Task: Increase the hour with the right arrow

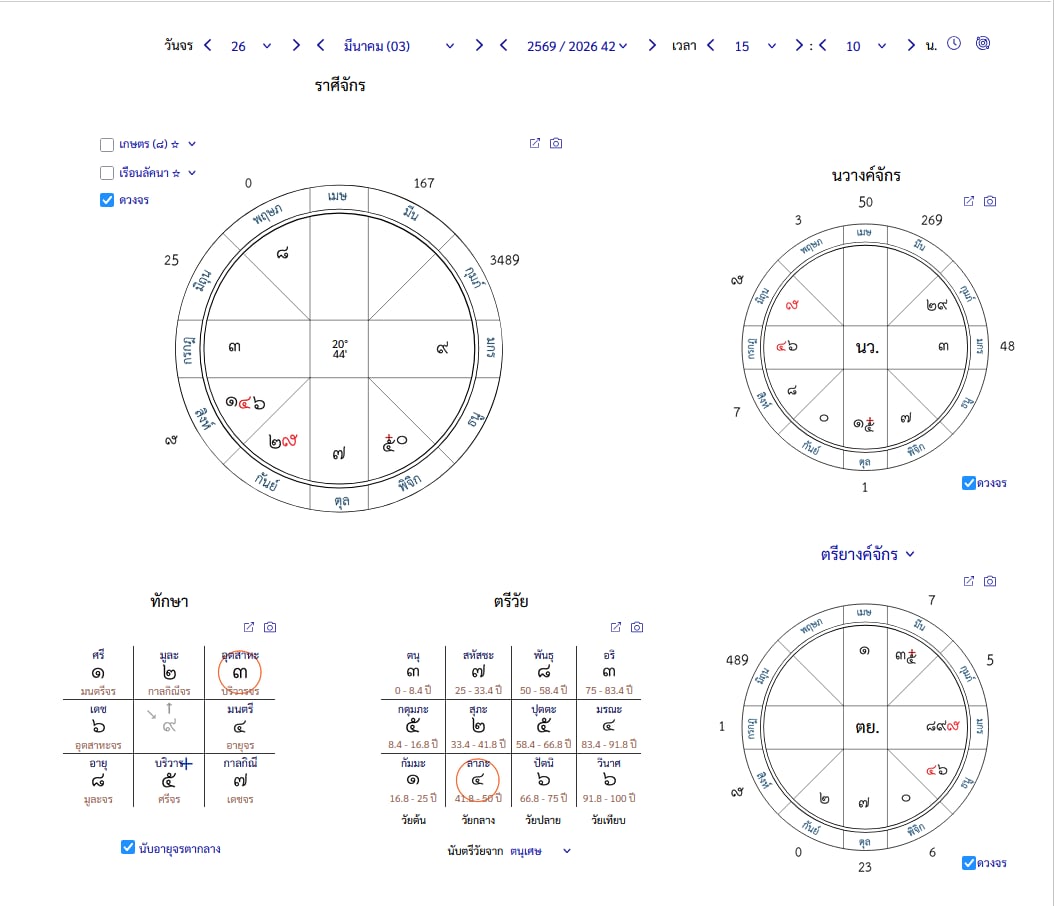Action: click(x=799, y=45)
